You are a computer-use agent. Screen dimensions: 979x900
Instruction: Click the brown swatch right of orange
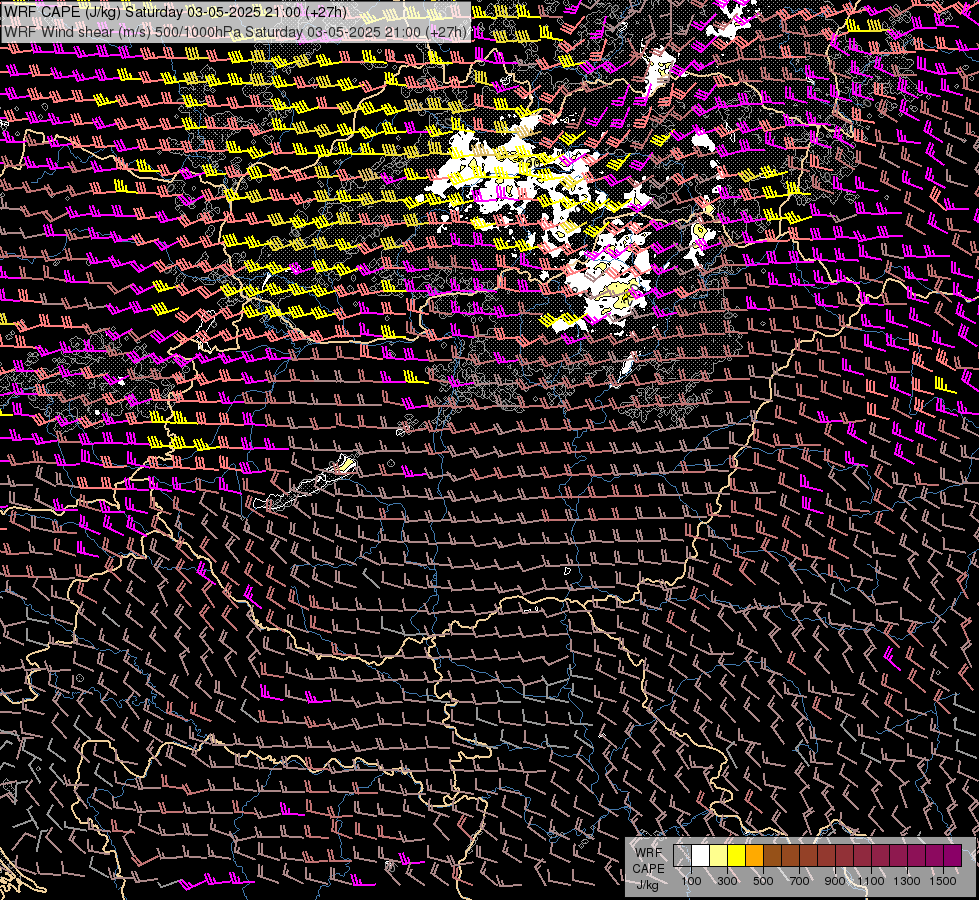[x=772, y=855]
